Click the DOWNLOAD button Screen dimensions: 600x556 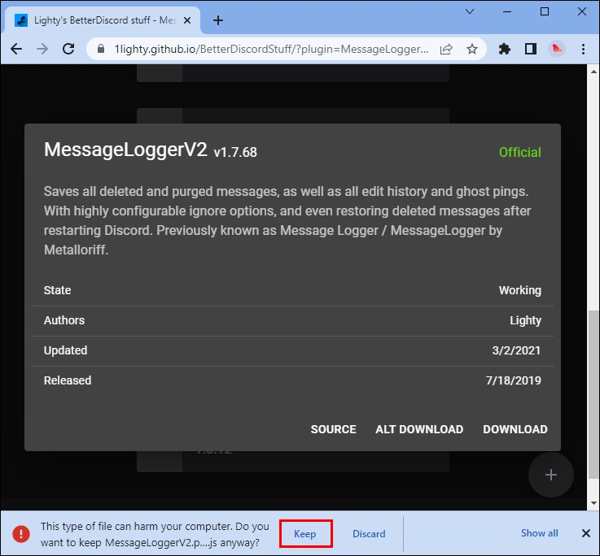515,429
